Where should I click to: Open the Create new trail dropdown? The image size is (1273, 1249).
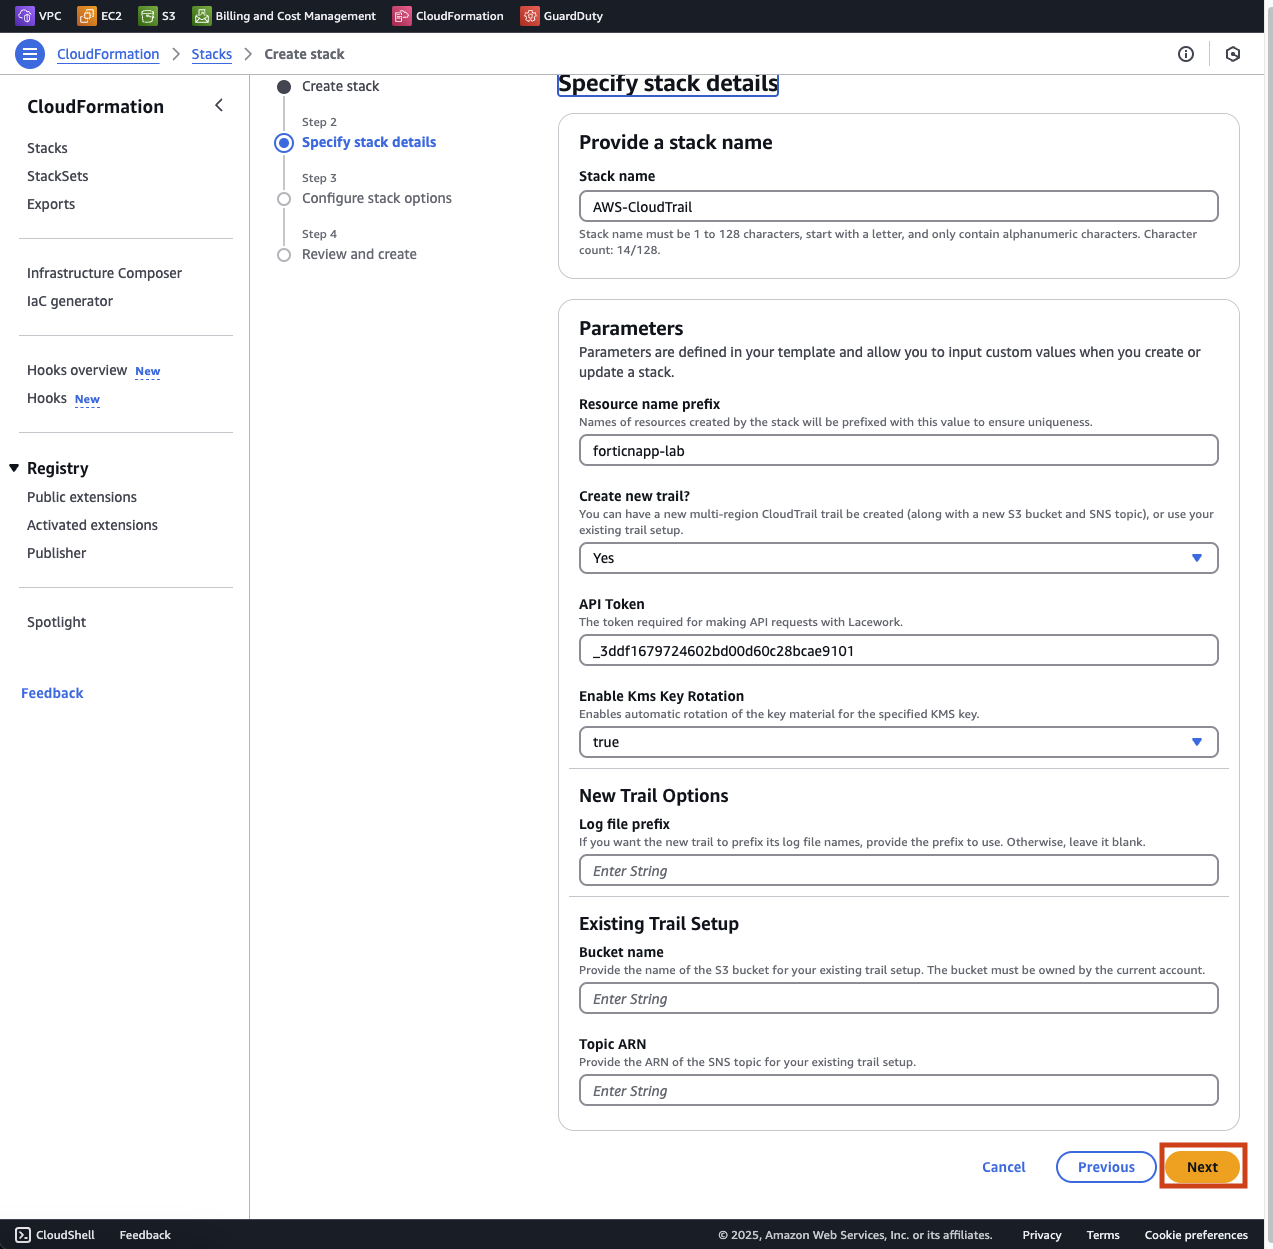click(x=898, y=558)
